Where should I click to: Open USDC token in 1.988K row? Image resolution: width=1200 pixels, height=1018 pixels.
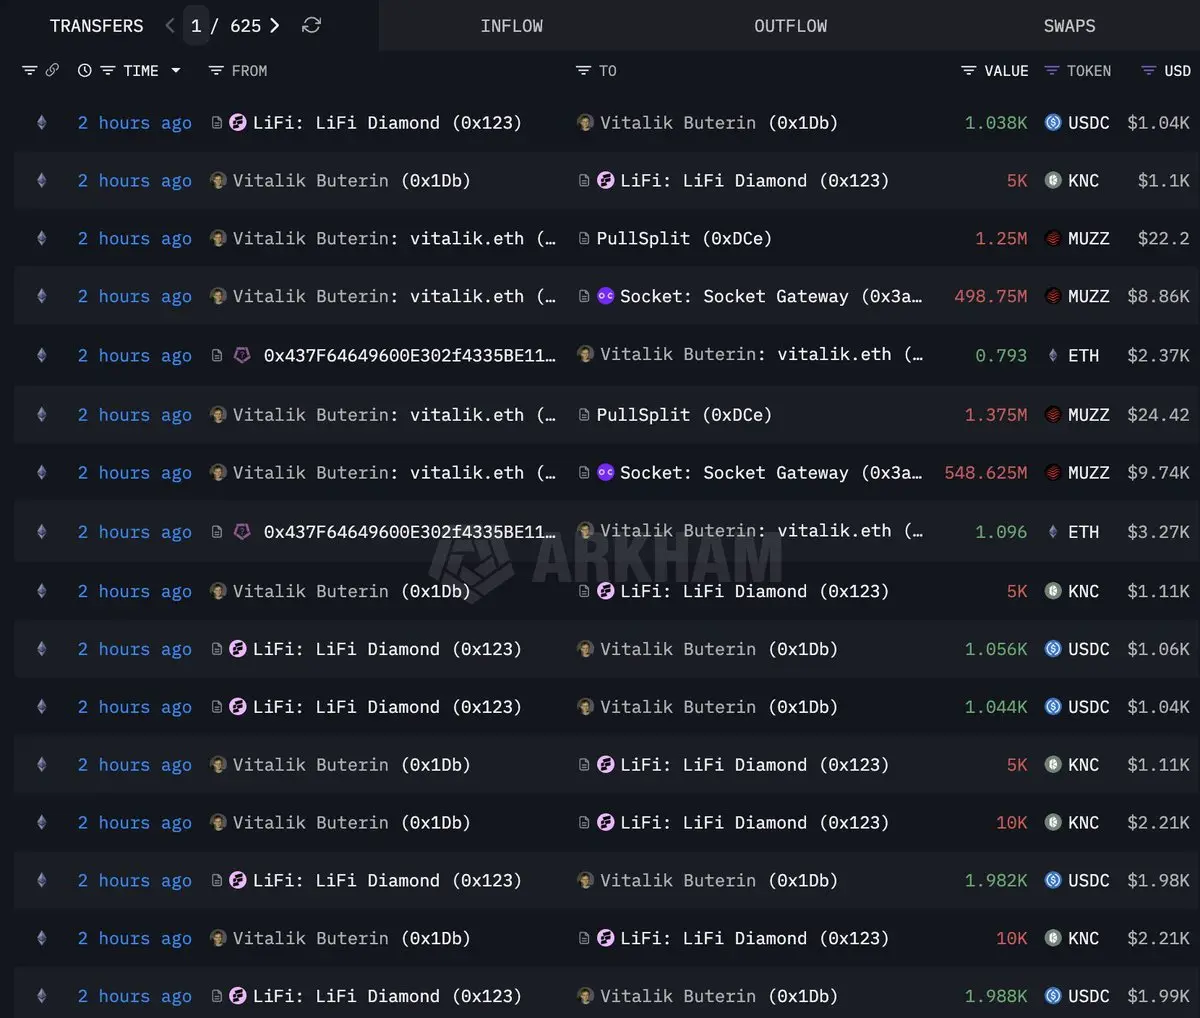click(1078, 997)
